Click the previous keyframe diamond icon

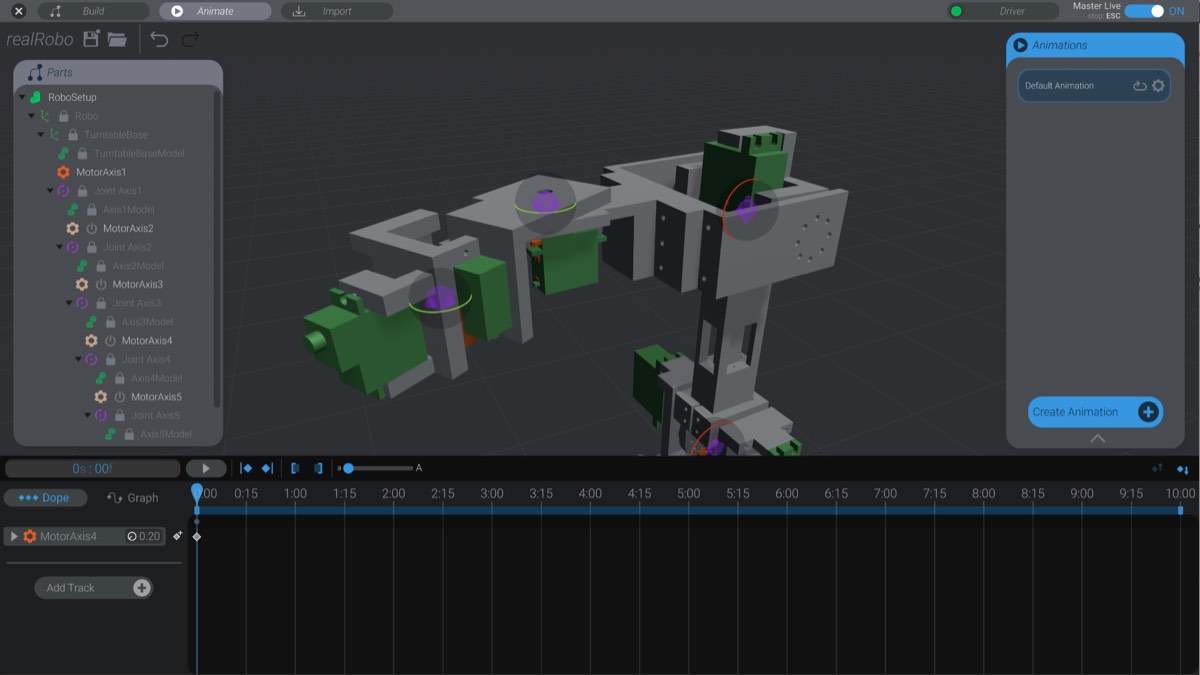point(245,467)
